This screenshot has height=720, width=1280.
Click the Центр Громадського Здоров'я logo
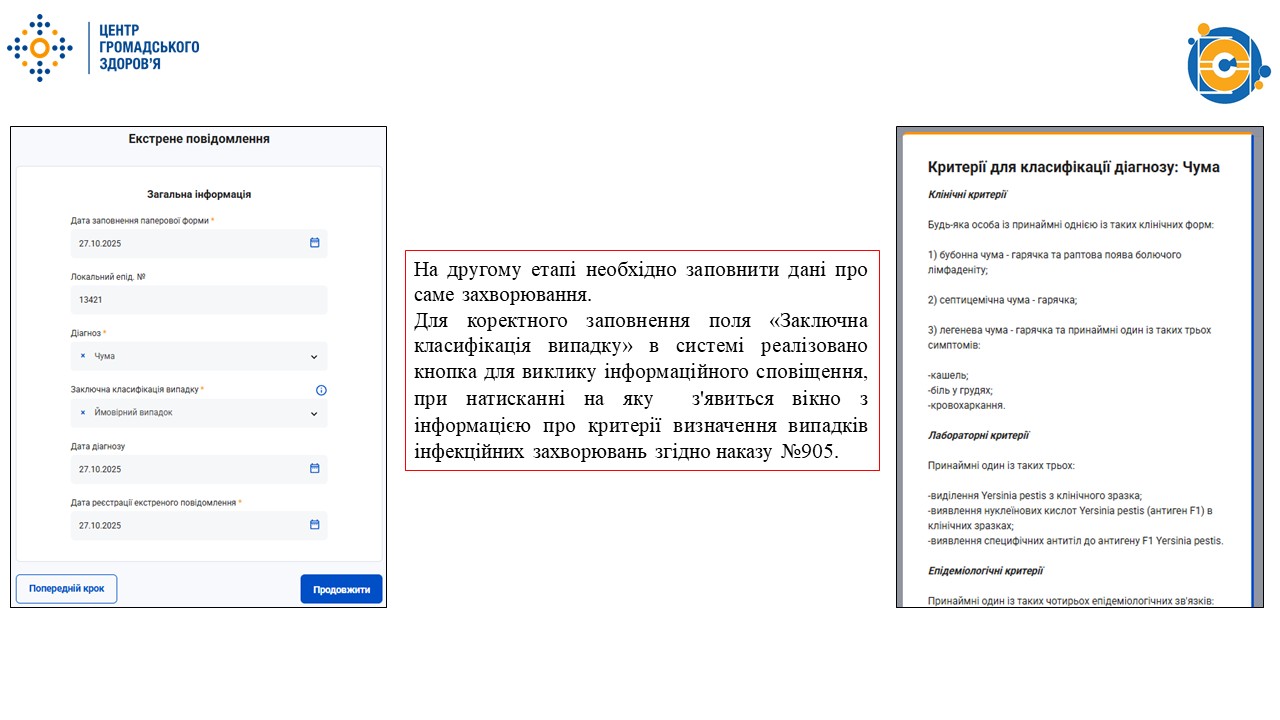coord(105,46)
